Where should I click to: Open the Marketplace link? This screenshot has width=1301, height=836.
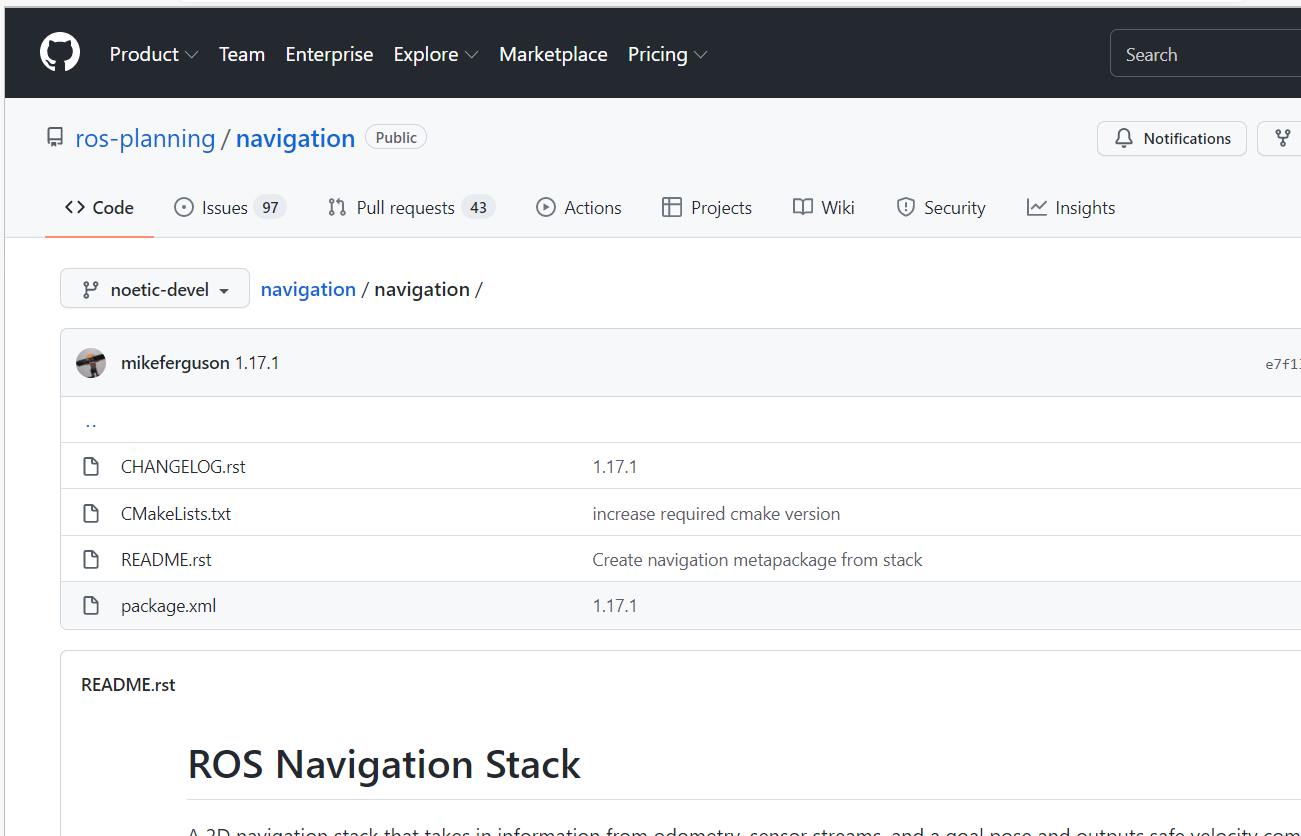(x=553, y=55)
